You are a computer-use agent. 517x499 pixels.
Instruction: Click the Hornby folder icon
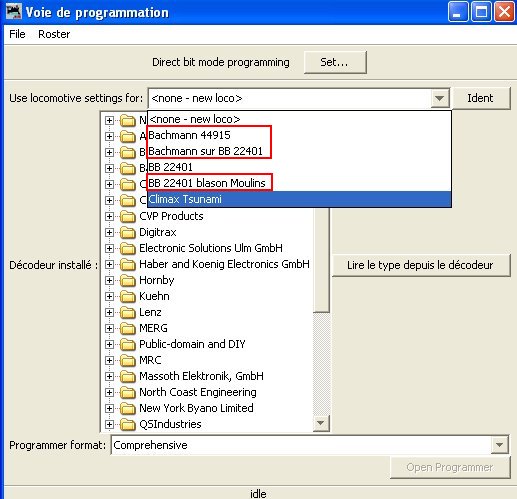click(128, 281)
